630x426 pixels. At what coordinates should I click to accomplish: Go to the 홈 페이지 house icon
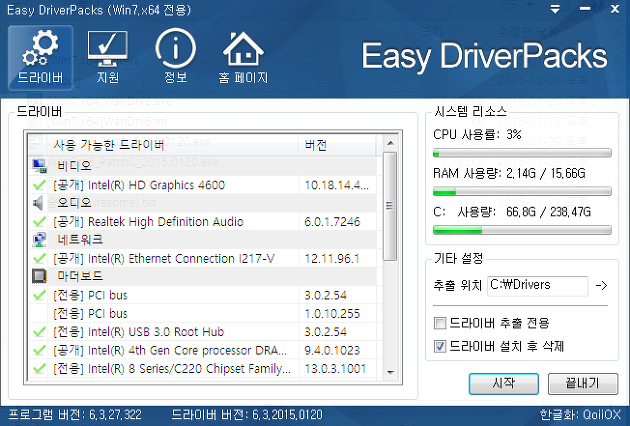point(243,57)
